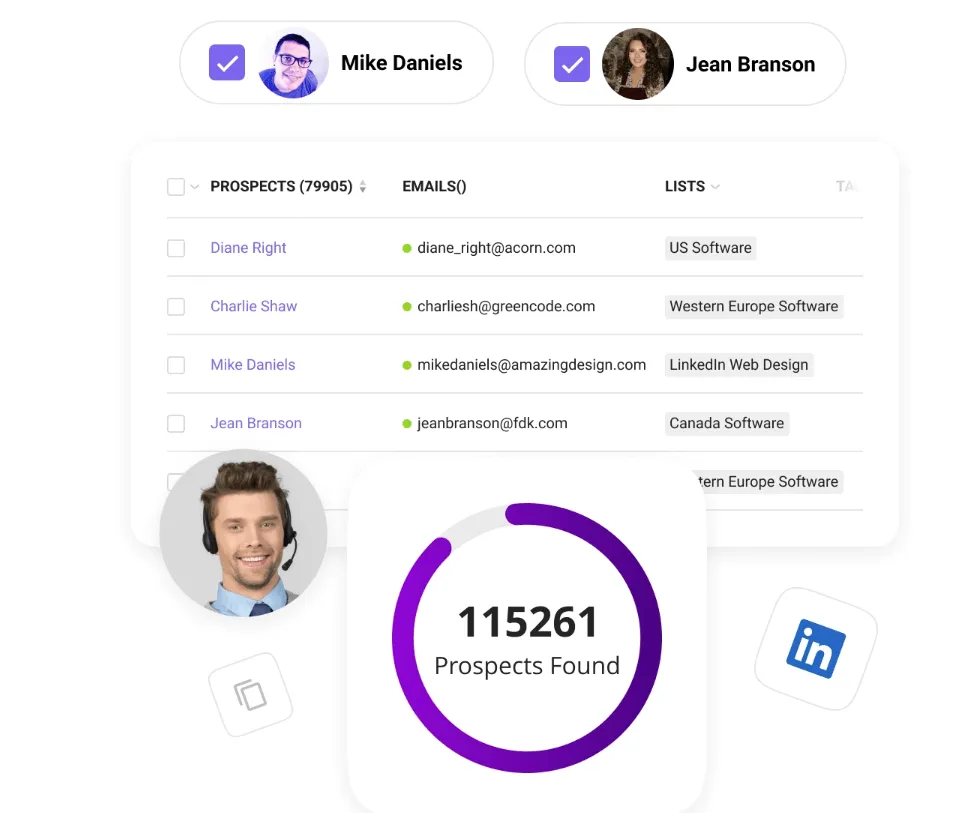Image resolution: width=958 pixels, height=813 pixels.
Task: Click the EMAILS() column header
Action: click(x=434, y=186)
